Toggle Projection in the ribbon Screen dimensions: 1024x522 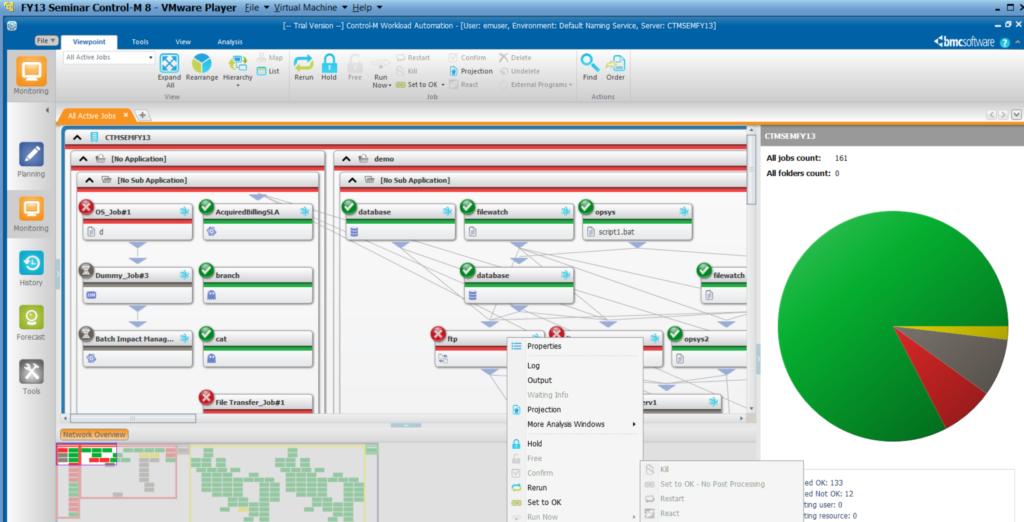click(x=470, y=71)
